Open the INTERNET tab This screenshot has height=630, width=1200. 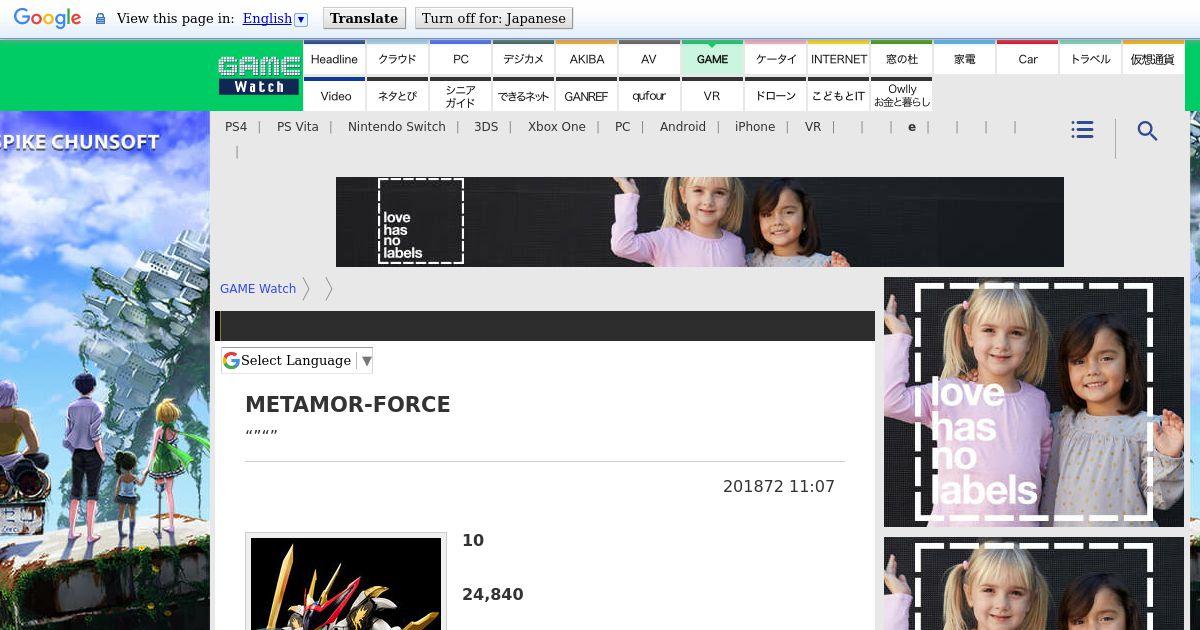click(838, 58)
